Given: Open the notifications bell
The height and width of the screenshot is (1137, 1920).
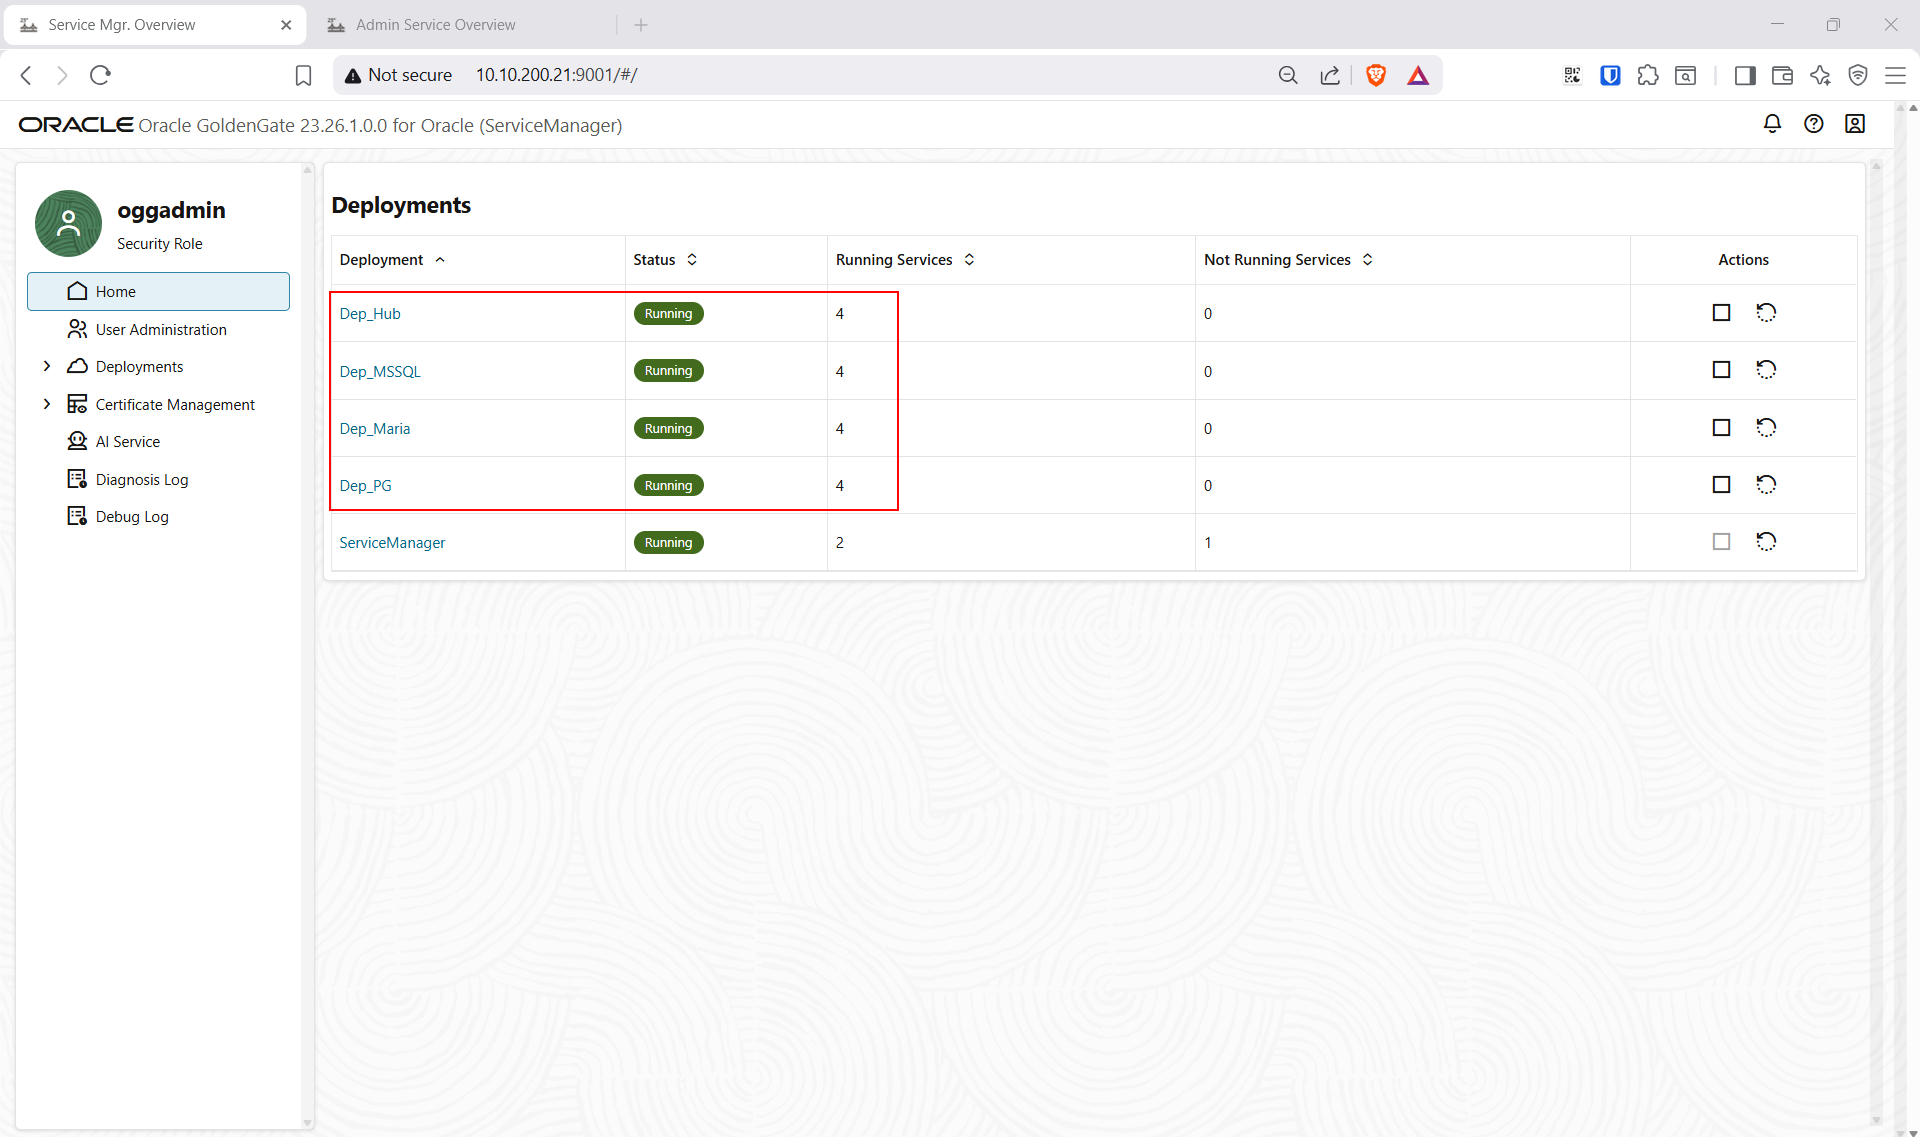Looking at the screenshot, I should pos(1772,124).
